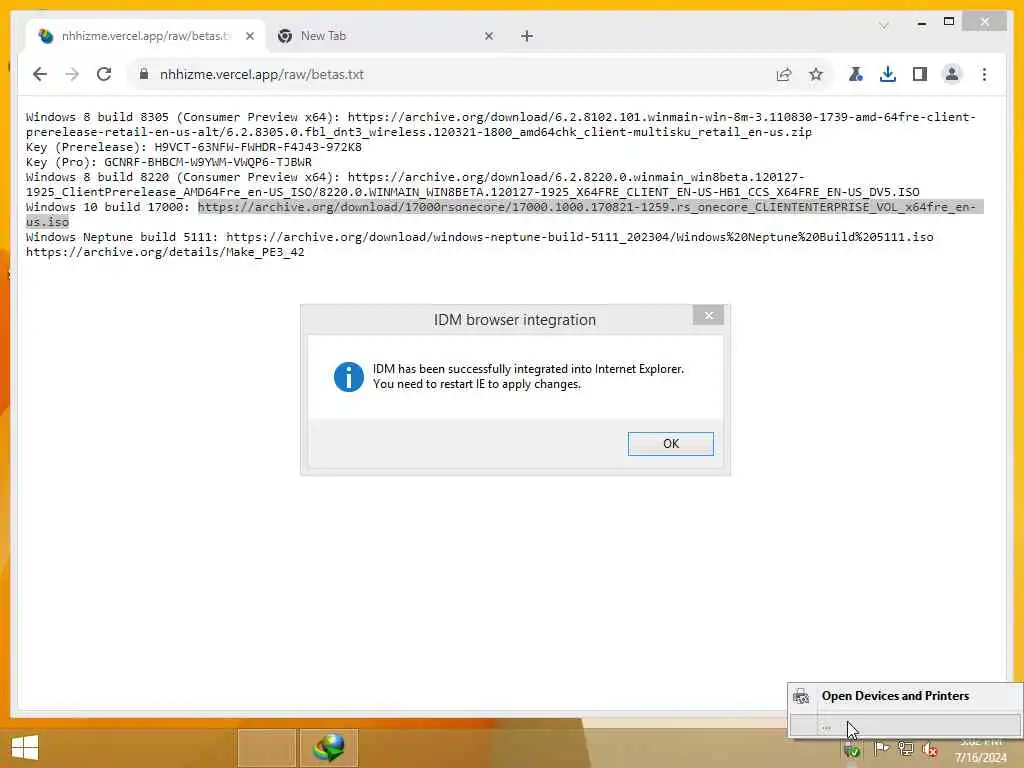Open the Chrome Labs flask icon

[x=855, y=74]
